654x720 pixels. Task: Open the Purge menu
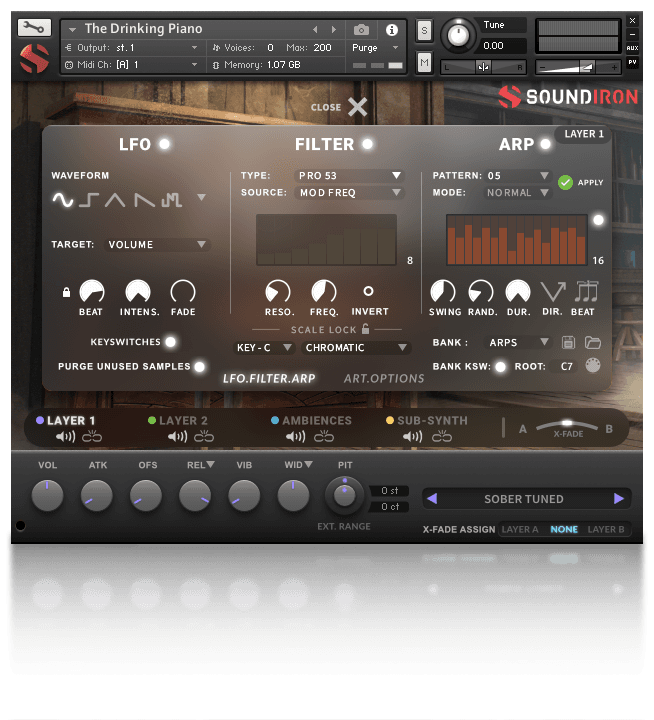coord(374,48)
